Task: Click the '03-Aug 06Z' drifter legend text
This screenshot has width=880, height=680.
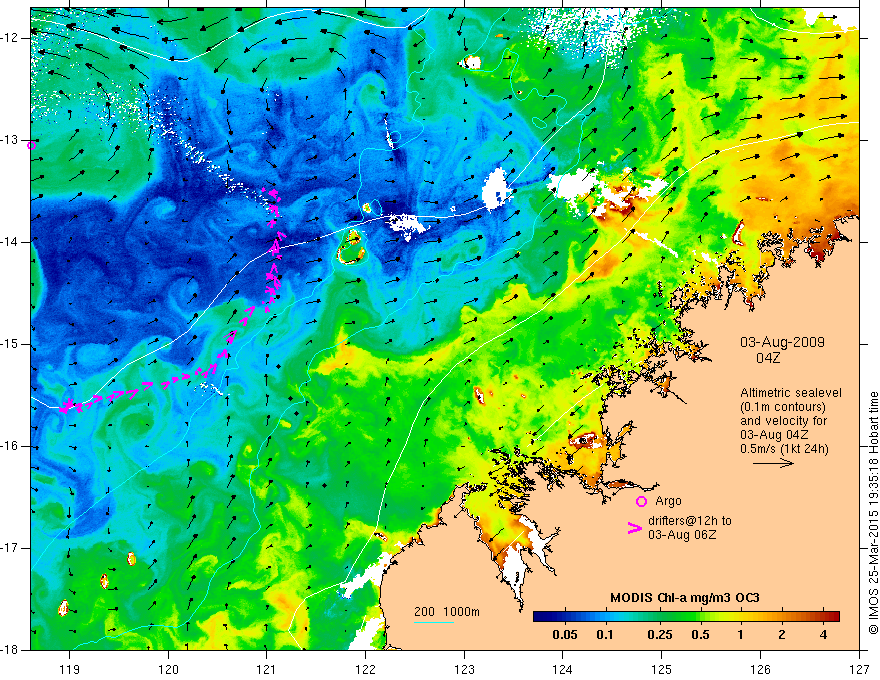Action: [682, 535]
